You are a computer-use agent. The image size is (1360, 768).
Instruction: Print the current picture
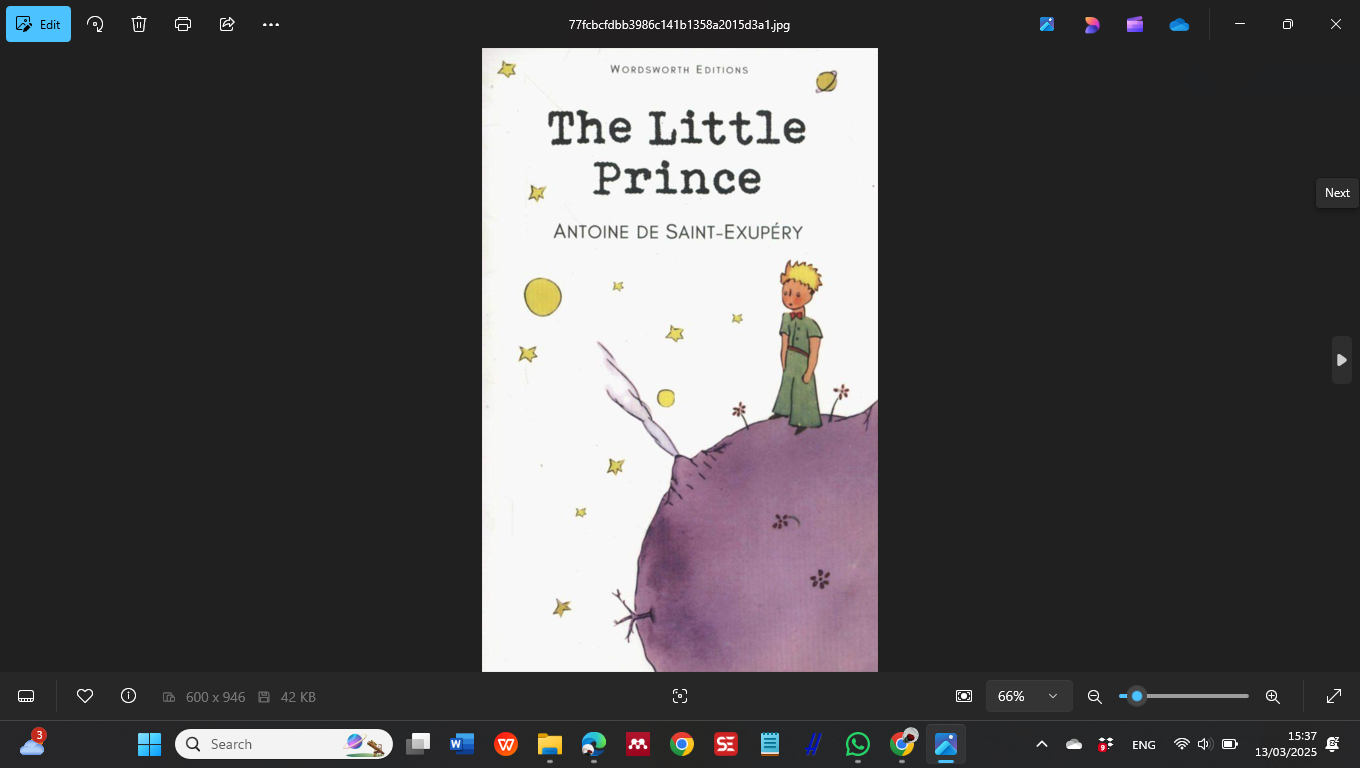183,24
